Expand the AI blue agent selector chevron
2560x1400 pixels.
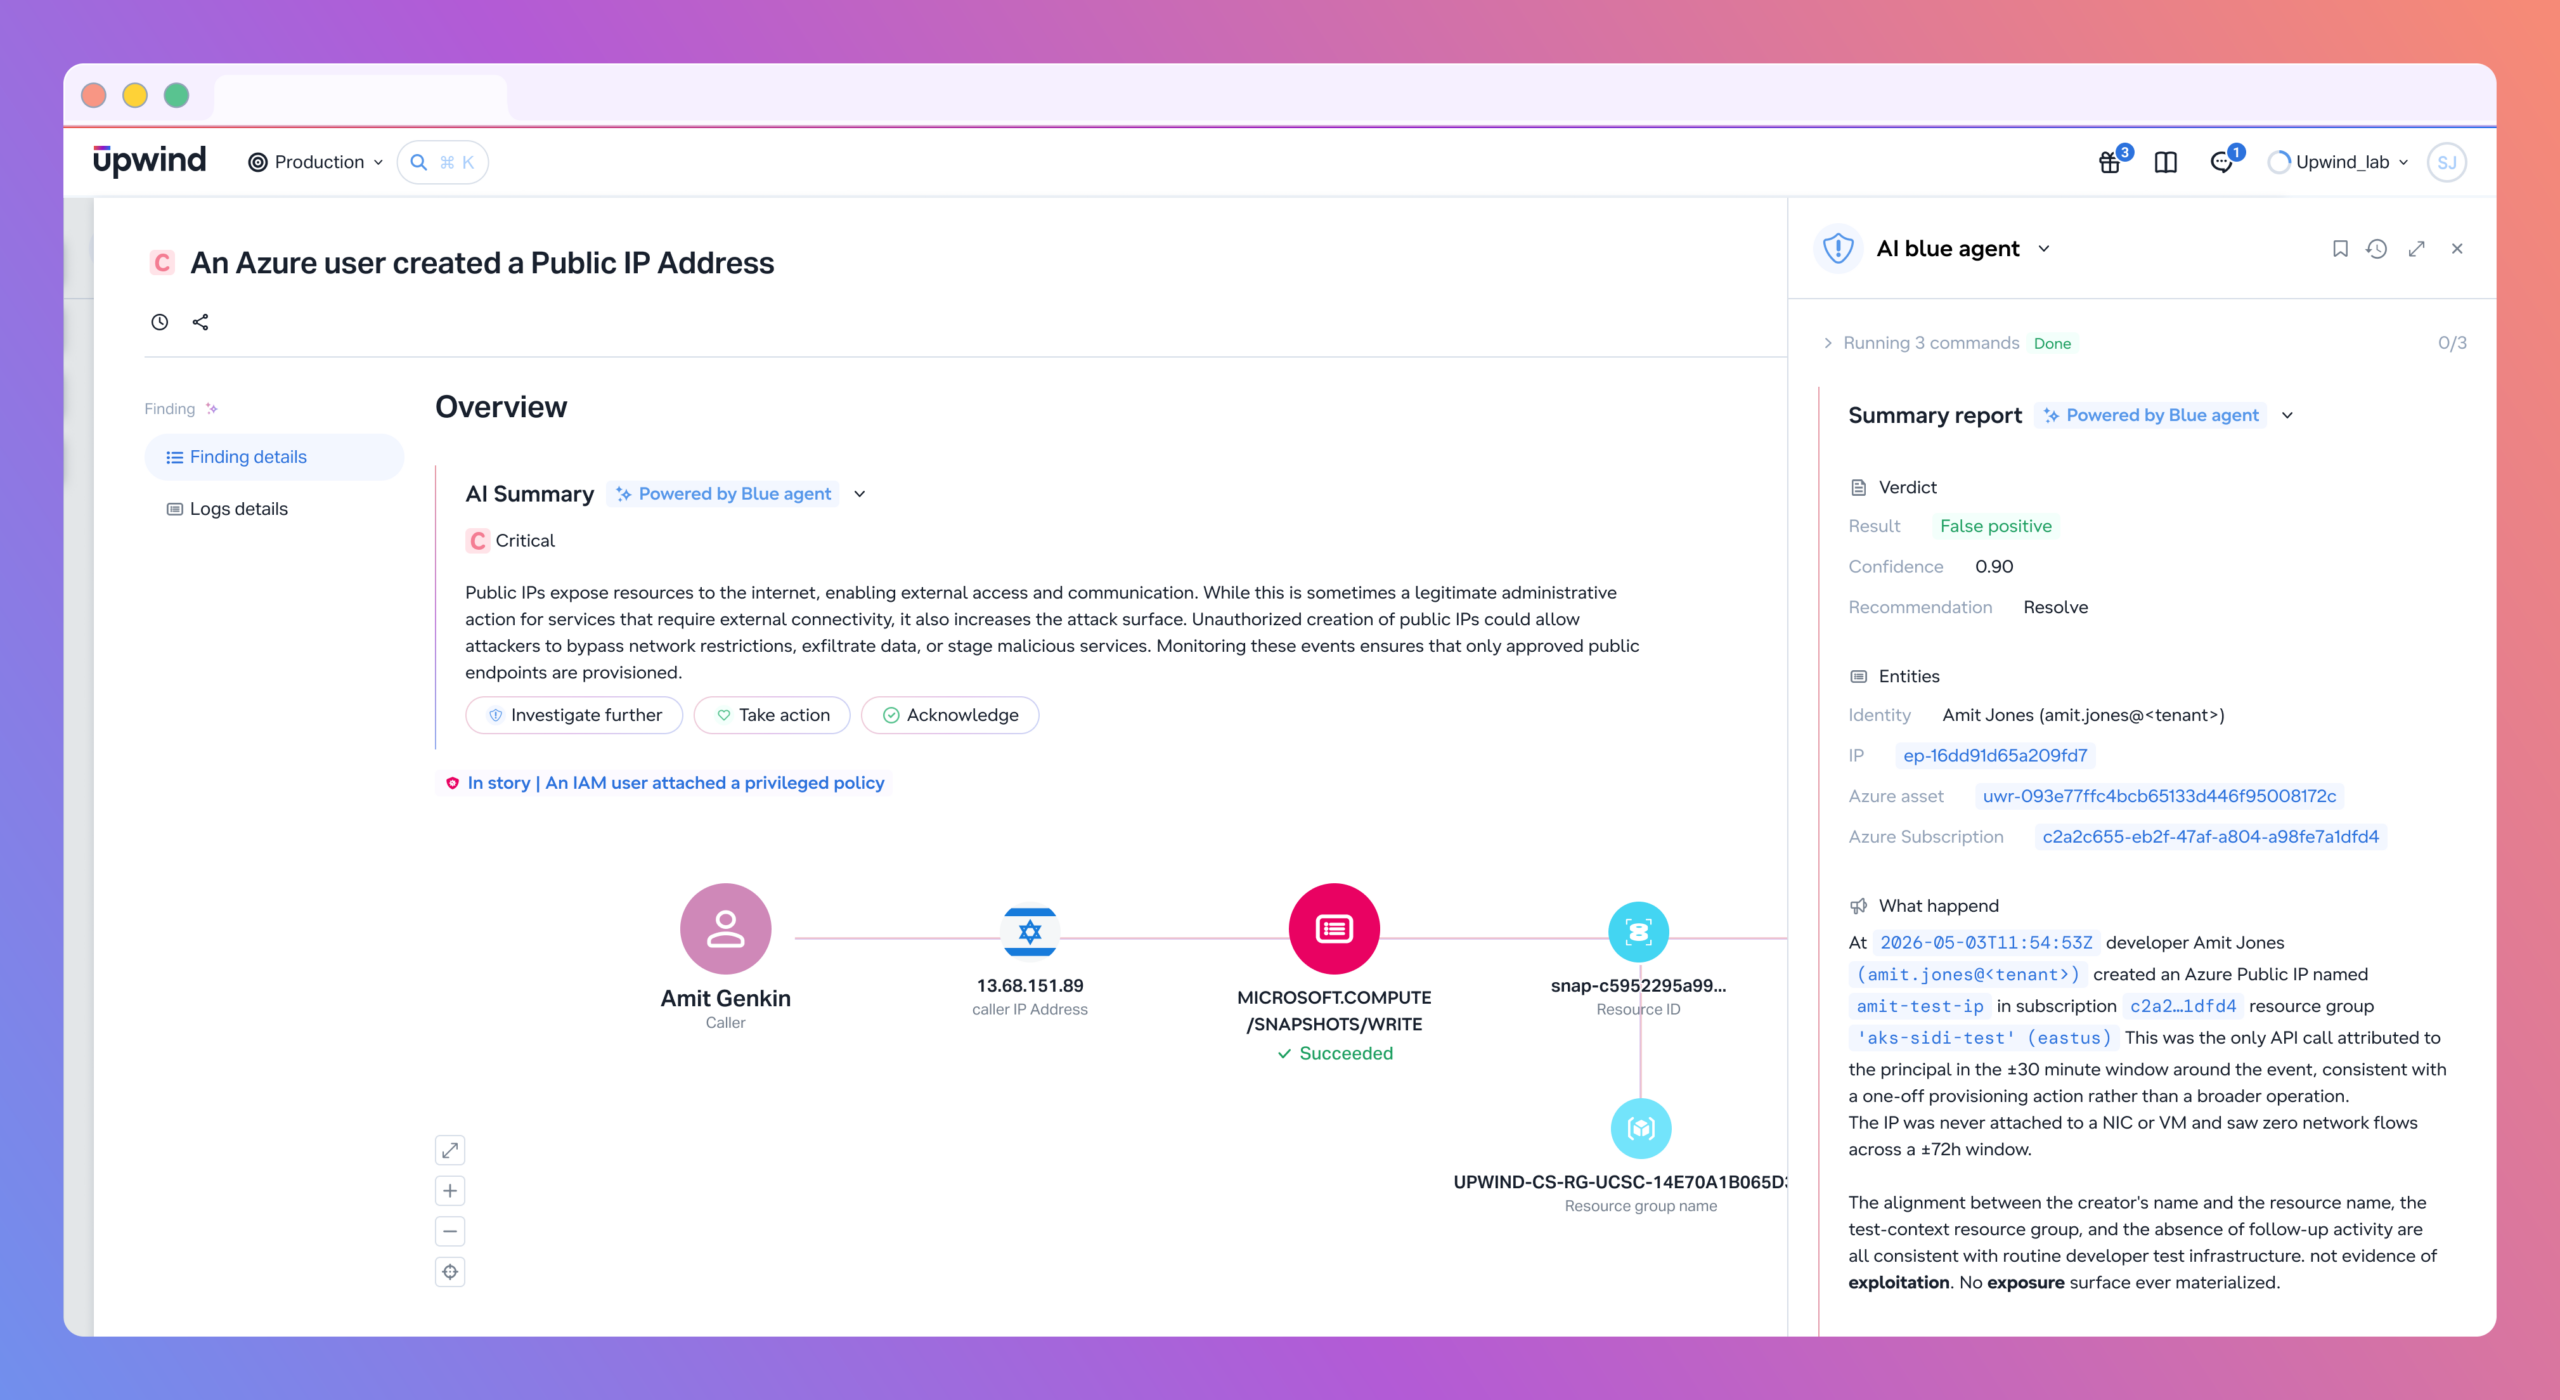tap(2044, 249)
